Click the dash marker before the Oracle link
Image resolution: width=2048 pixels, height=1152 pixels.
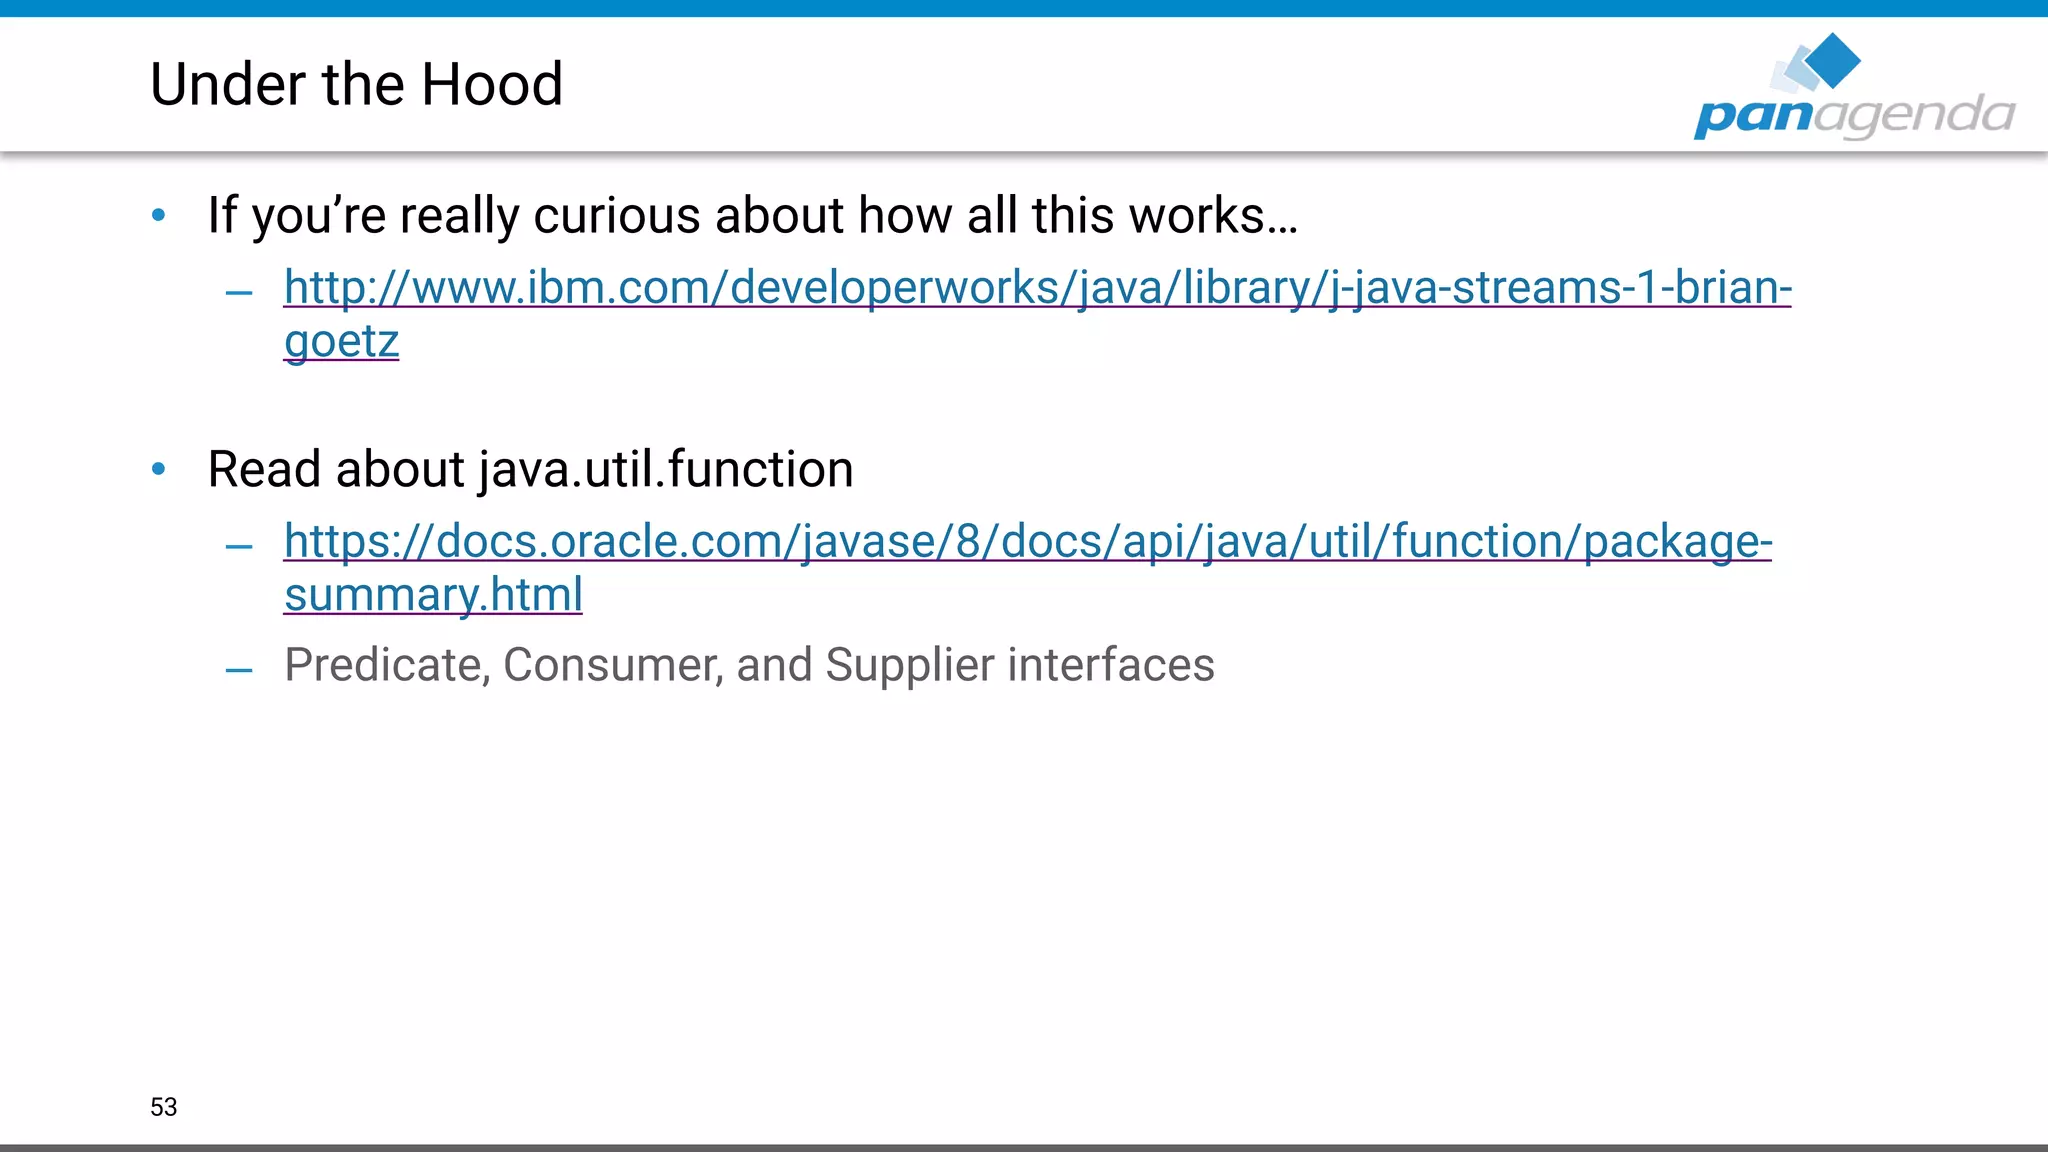[239, 547]
